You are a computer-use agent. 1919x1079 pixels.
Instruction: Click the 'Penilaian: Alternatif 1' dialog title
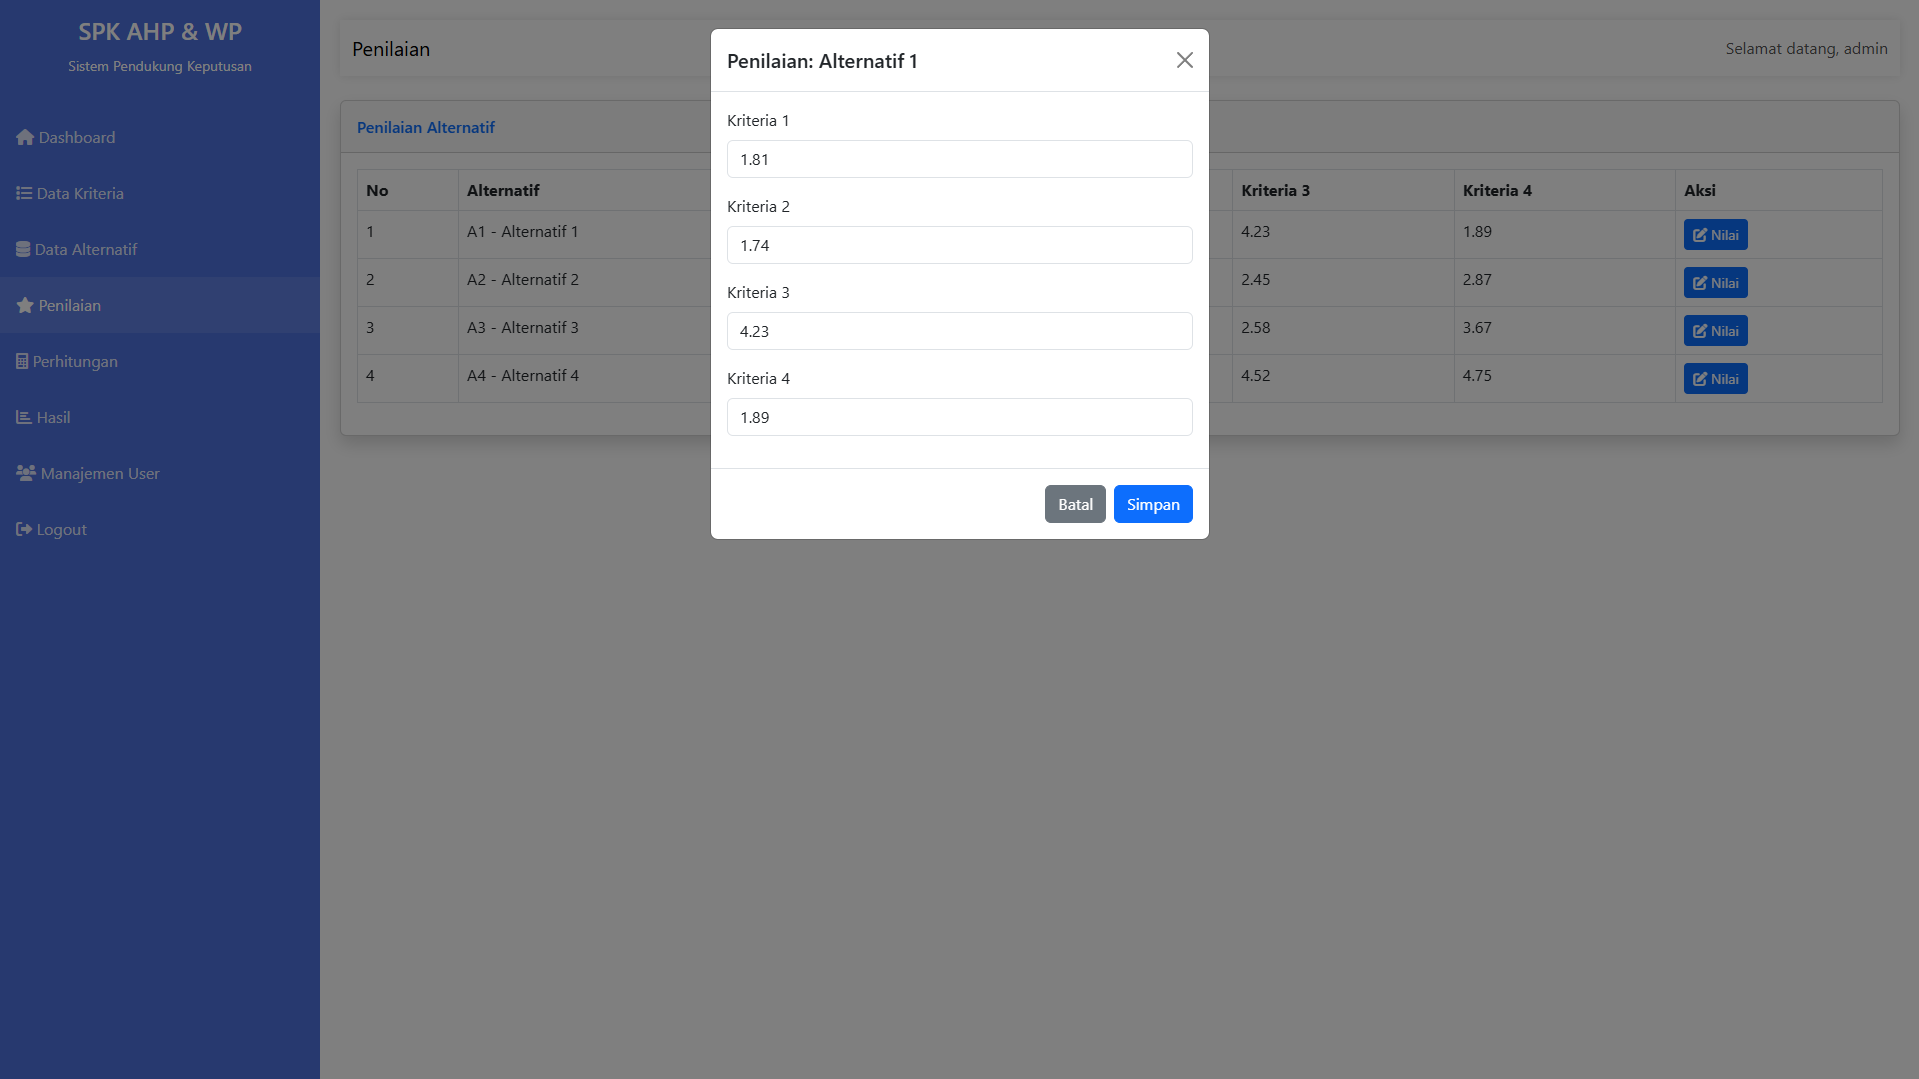click(822, 61)
